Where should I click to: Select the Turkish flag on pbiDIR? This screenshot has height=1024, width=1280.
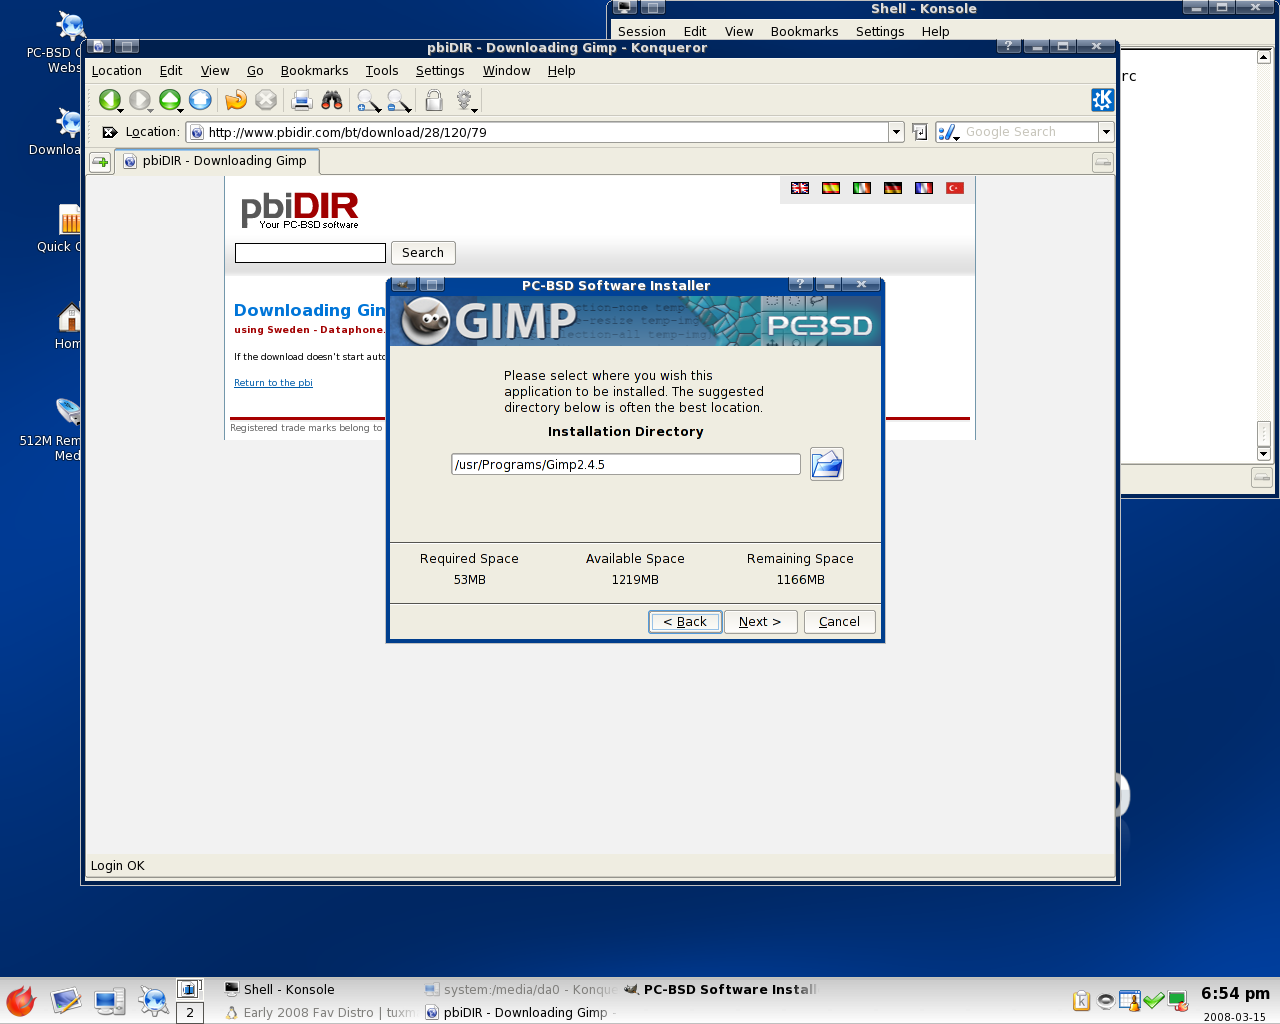point(955,188)
